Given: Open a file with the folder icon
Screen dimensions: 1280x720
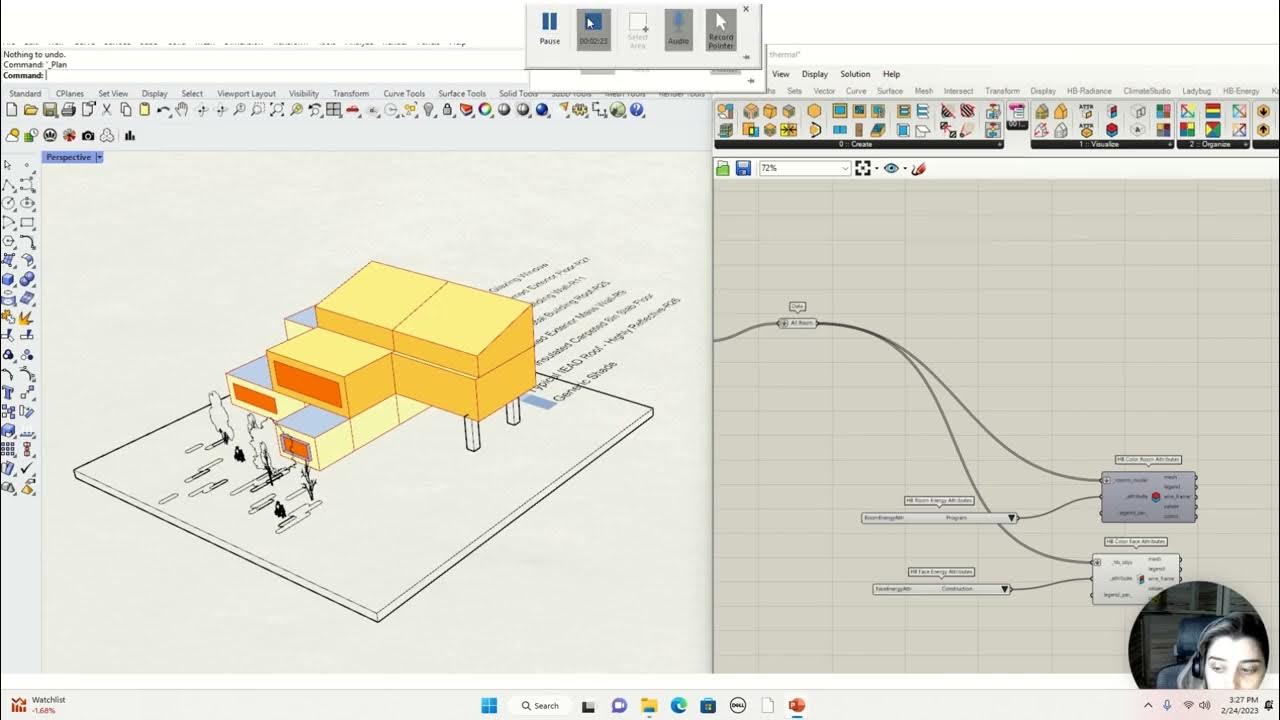Looking at the screenshot, I should coord(31,109).
